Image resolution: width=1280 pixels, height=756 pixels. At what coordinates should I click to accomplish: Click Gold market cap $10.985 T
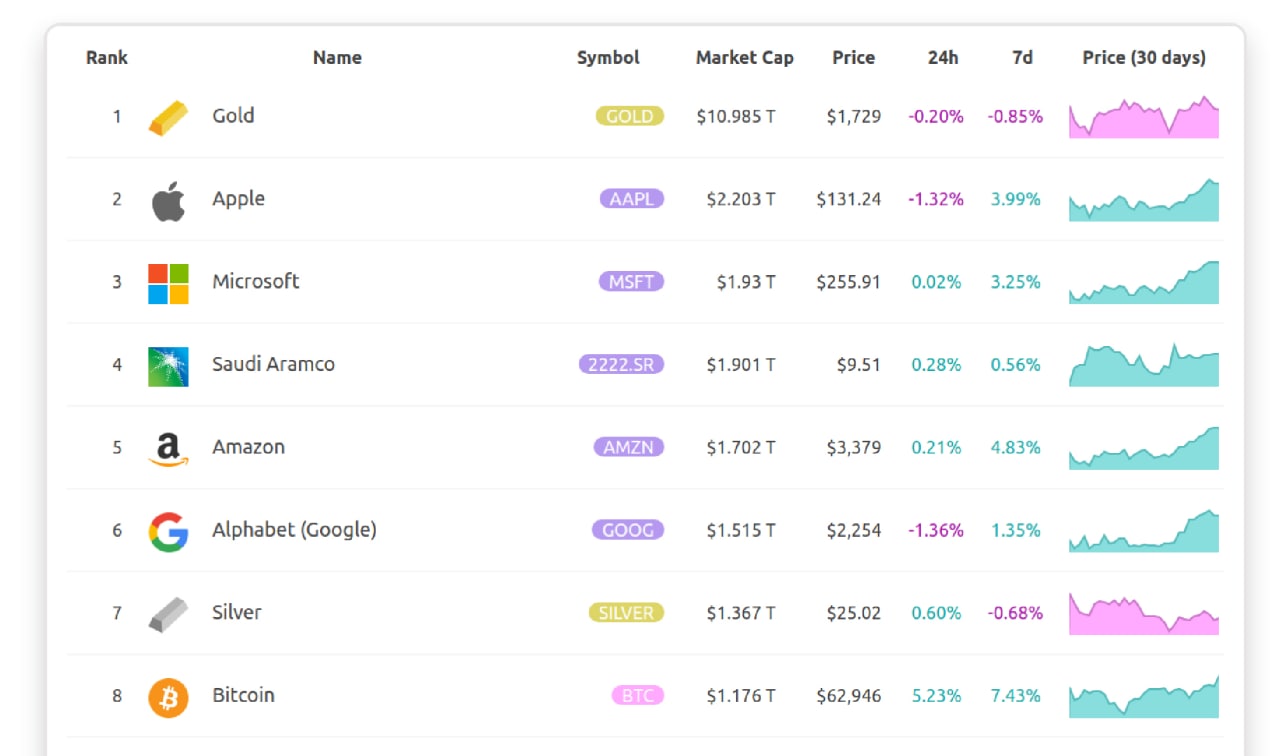tap(736, 117)
